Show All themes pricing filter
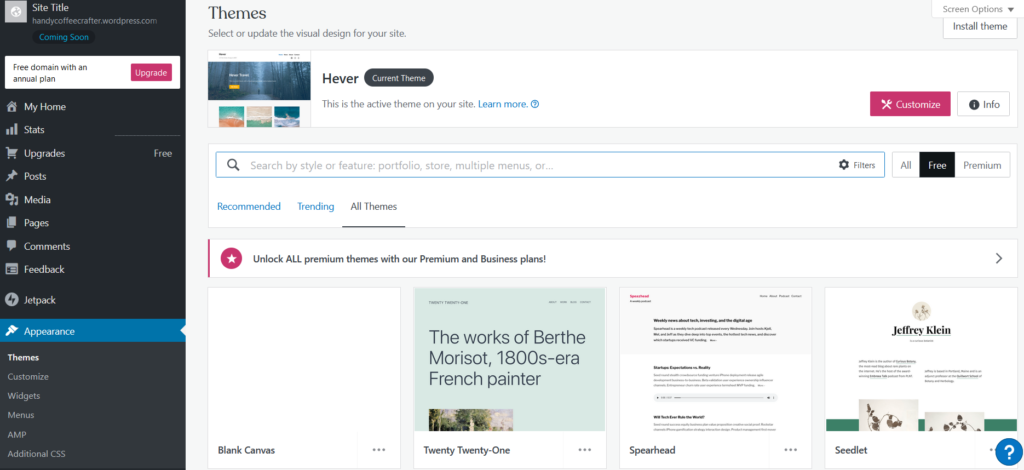Image resolution: width=1024 pixels, height=470 pixels. (x=906, y=165)
